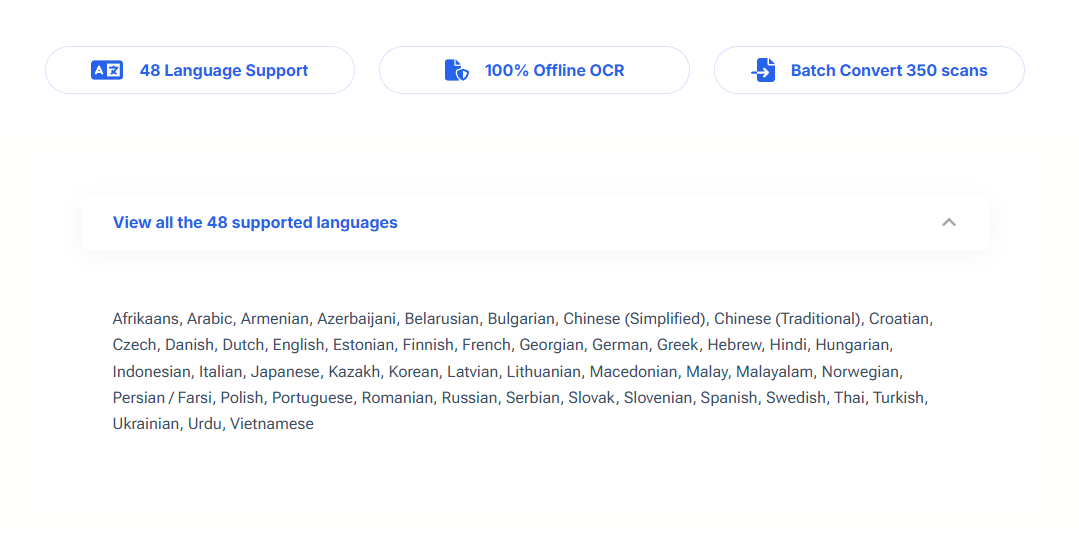Click 'Portuguese' in the language list
Screen dimensions: 1079x534
(312, 398)
